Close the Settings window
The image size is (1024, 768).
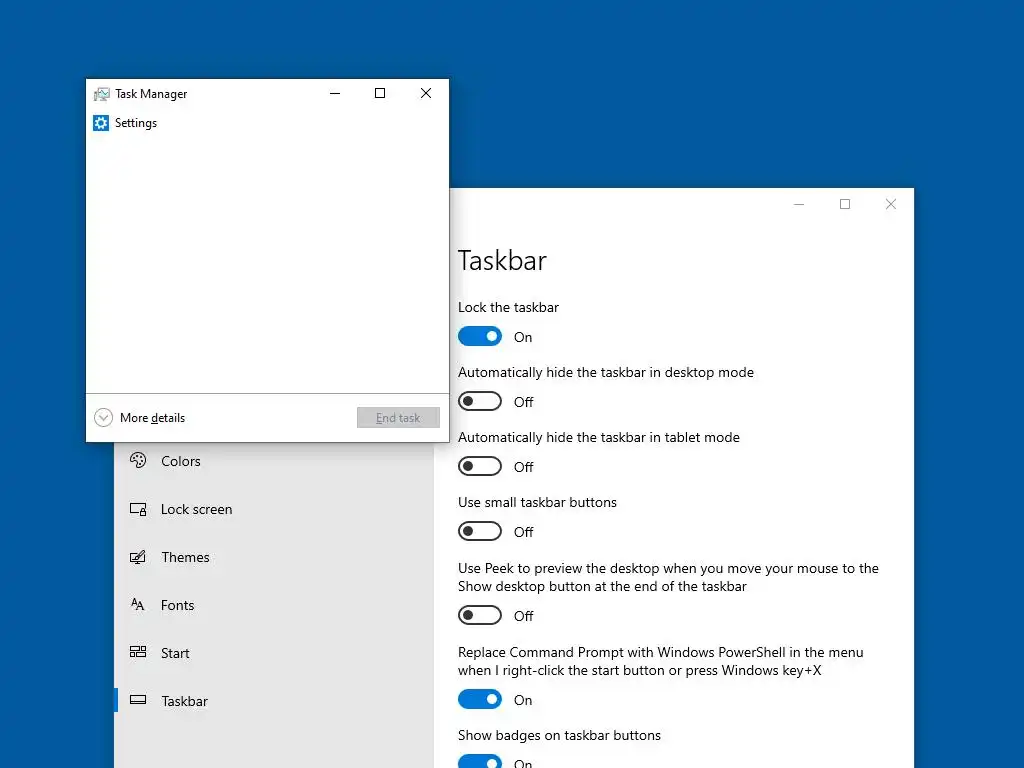tap(891, 204)
